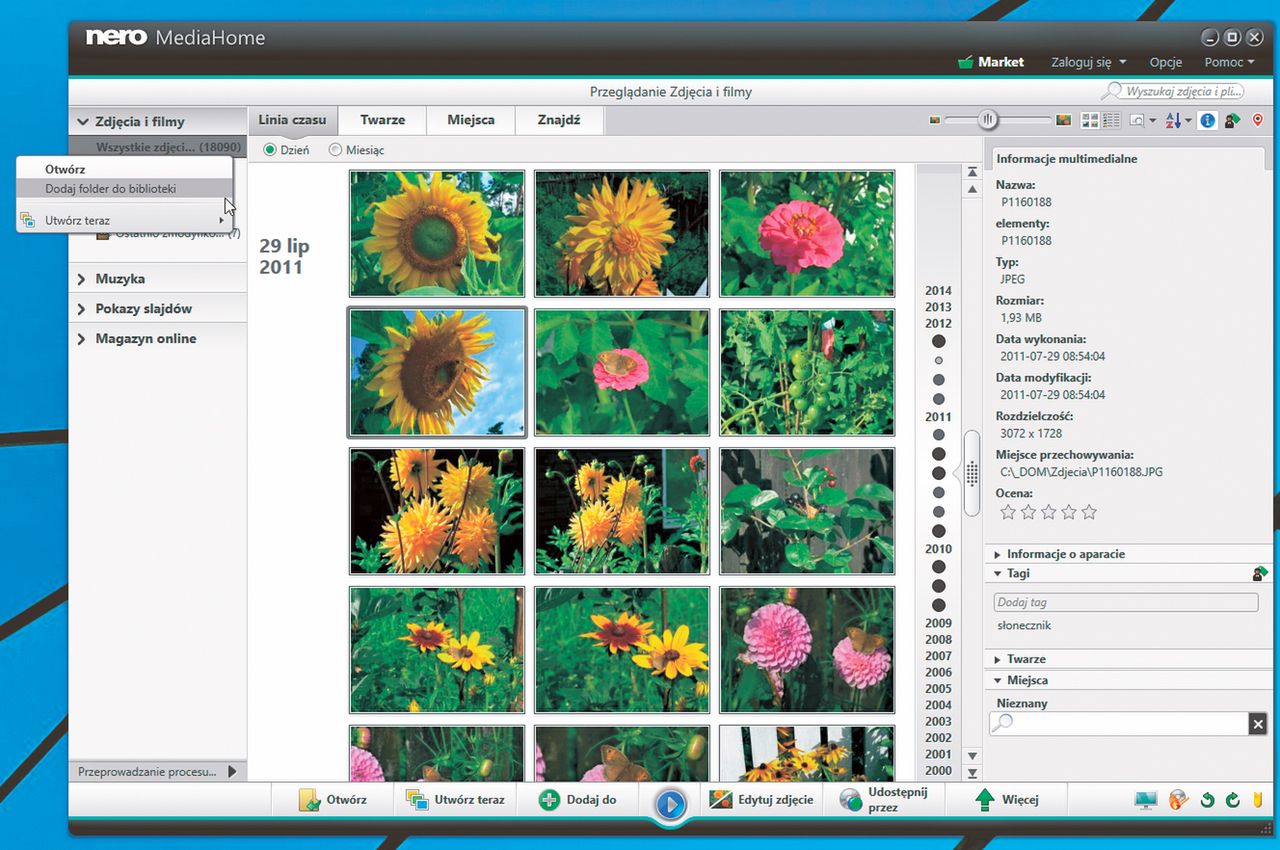Viewport: 1280px width, 850px height.
Task: Click the small thumbnail size icon left of slider
Action: point(935,120)
